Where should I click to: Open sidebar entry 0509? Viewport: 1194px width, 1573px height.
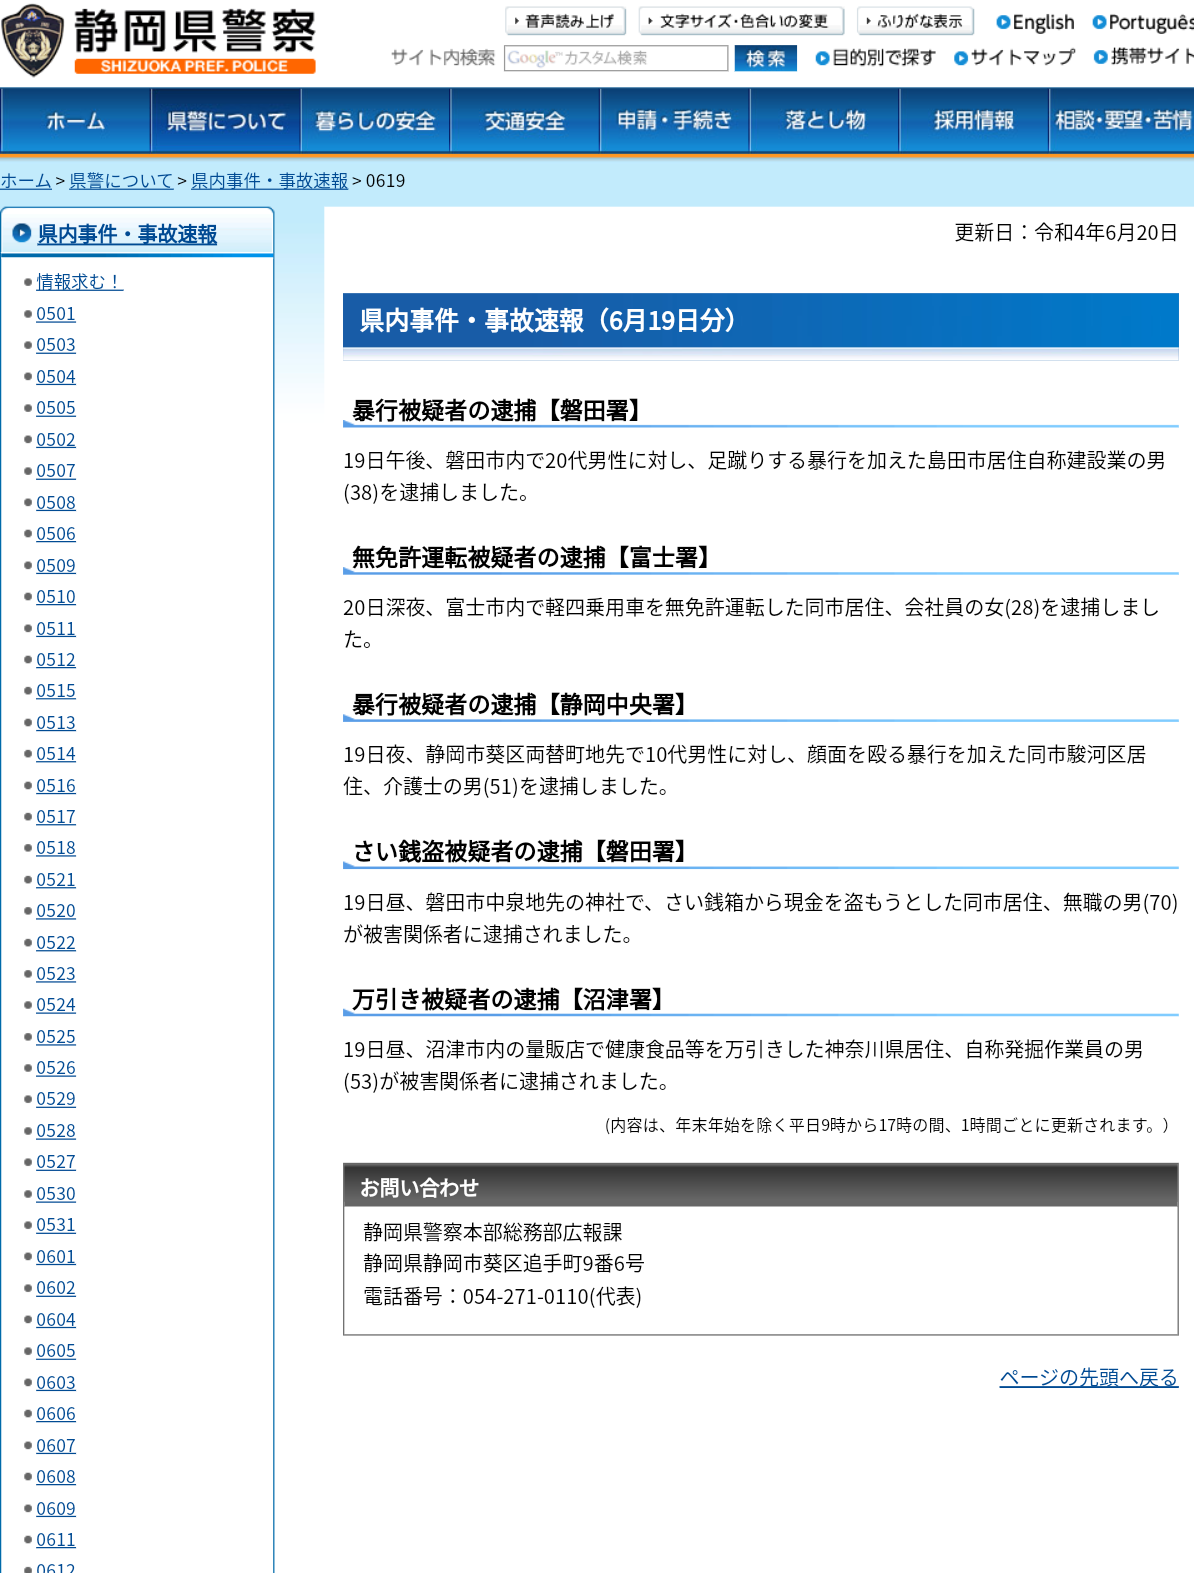point(56,566)
